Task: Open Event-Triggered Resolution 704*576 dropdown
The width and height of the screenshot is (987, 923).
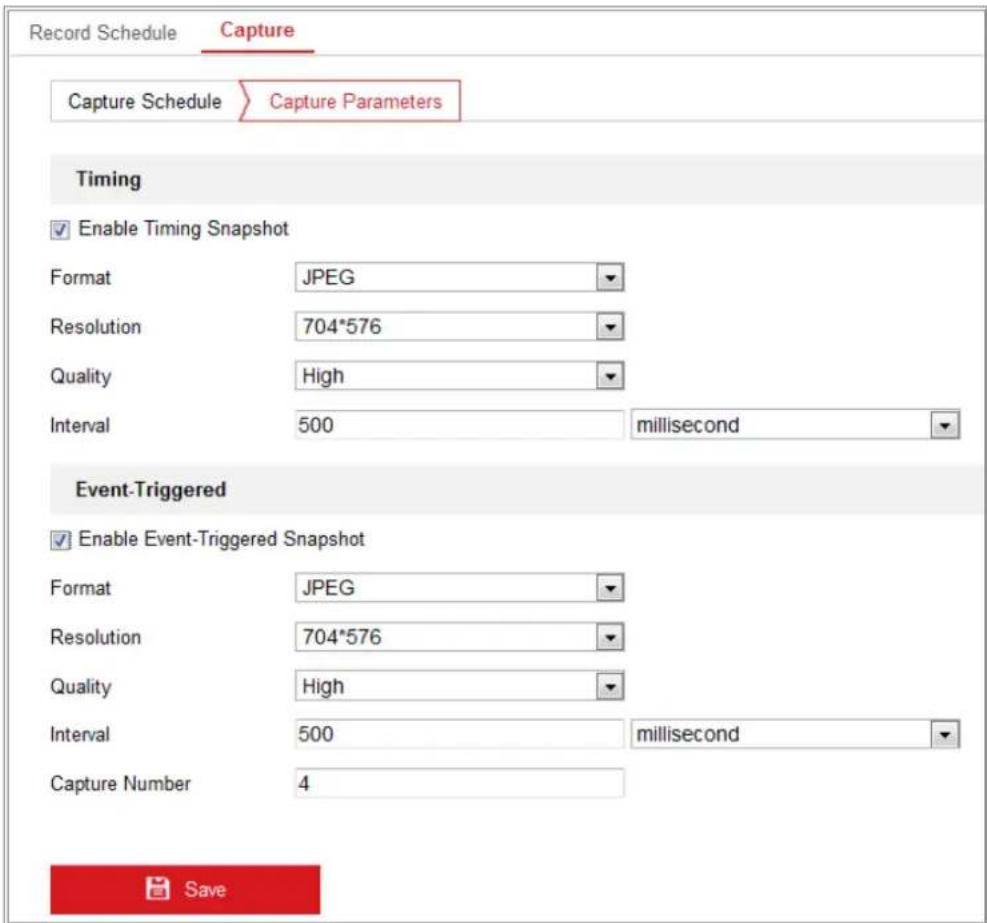Action: point(460,637)
